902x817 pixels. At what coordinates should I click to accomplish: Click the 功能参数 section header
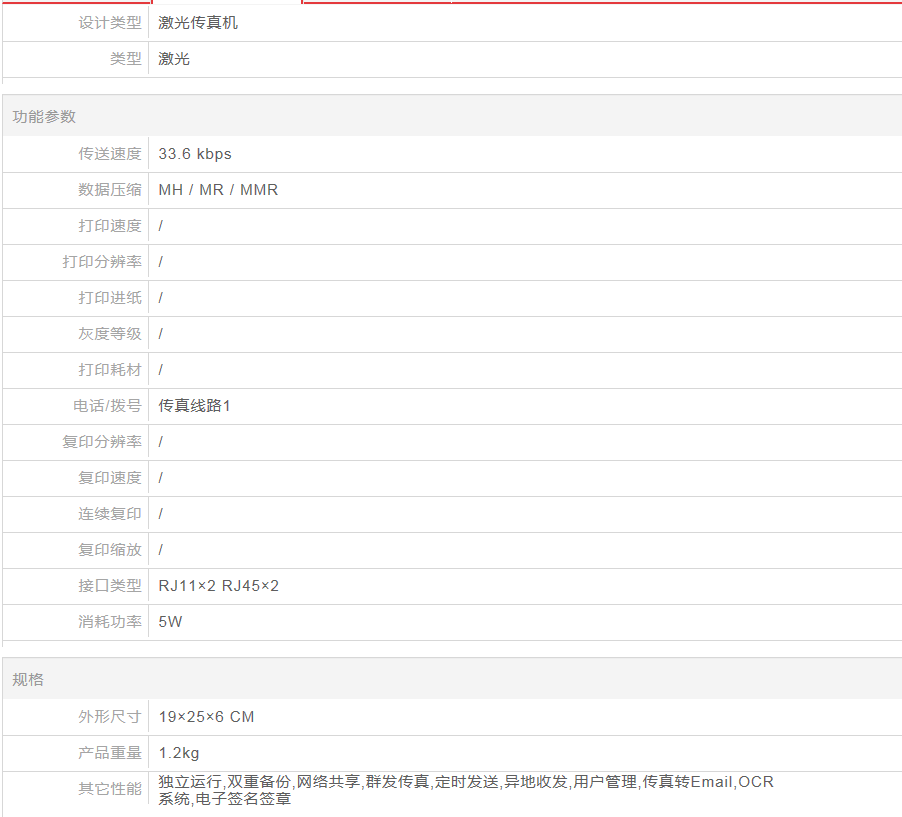(x=44, y=117)
